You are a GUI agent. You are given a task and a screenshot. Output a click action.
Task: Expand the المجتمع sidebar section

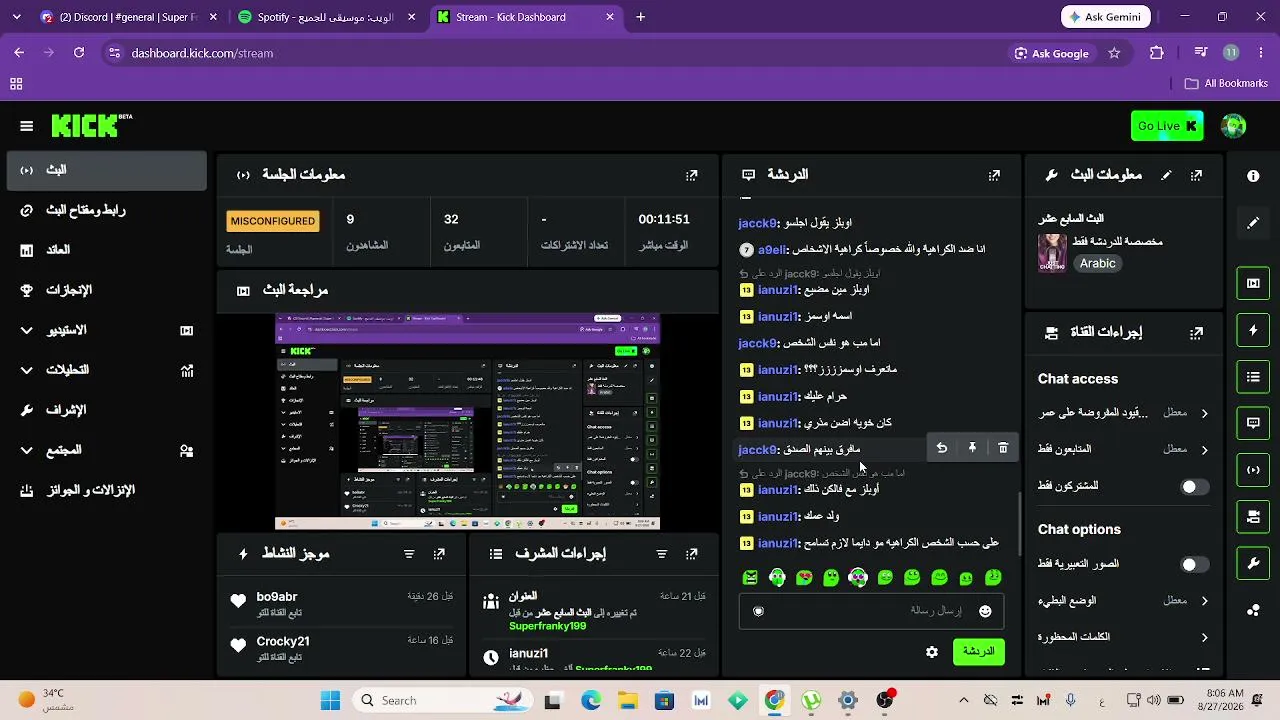click(27, 450)
